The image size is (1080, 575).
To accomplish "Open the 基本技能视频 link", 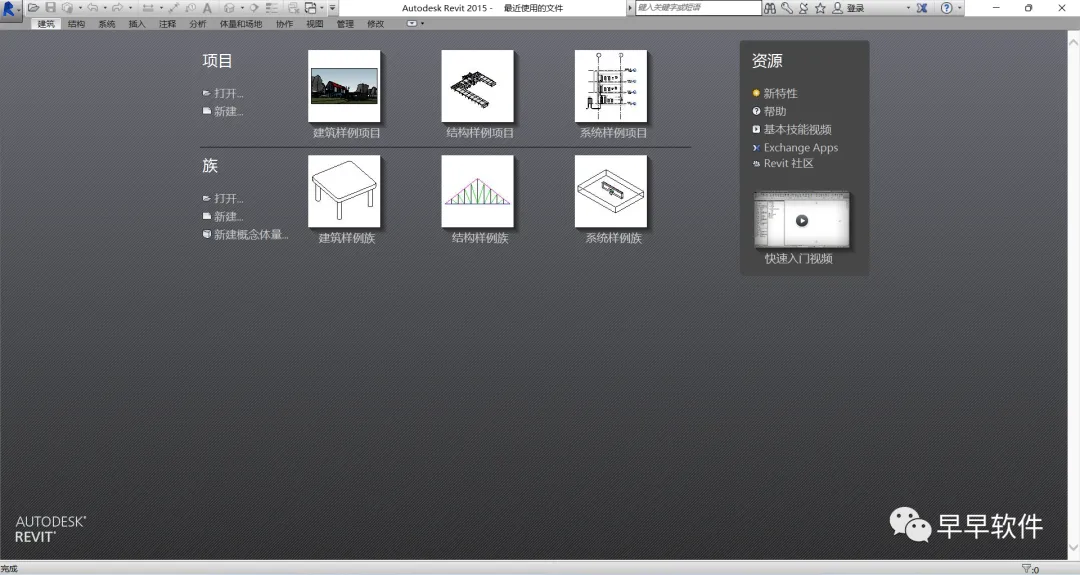I will coord(798,129).
